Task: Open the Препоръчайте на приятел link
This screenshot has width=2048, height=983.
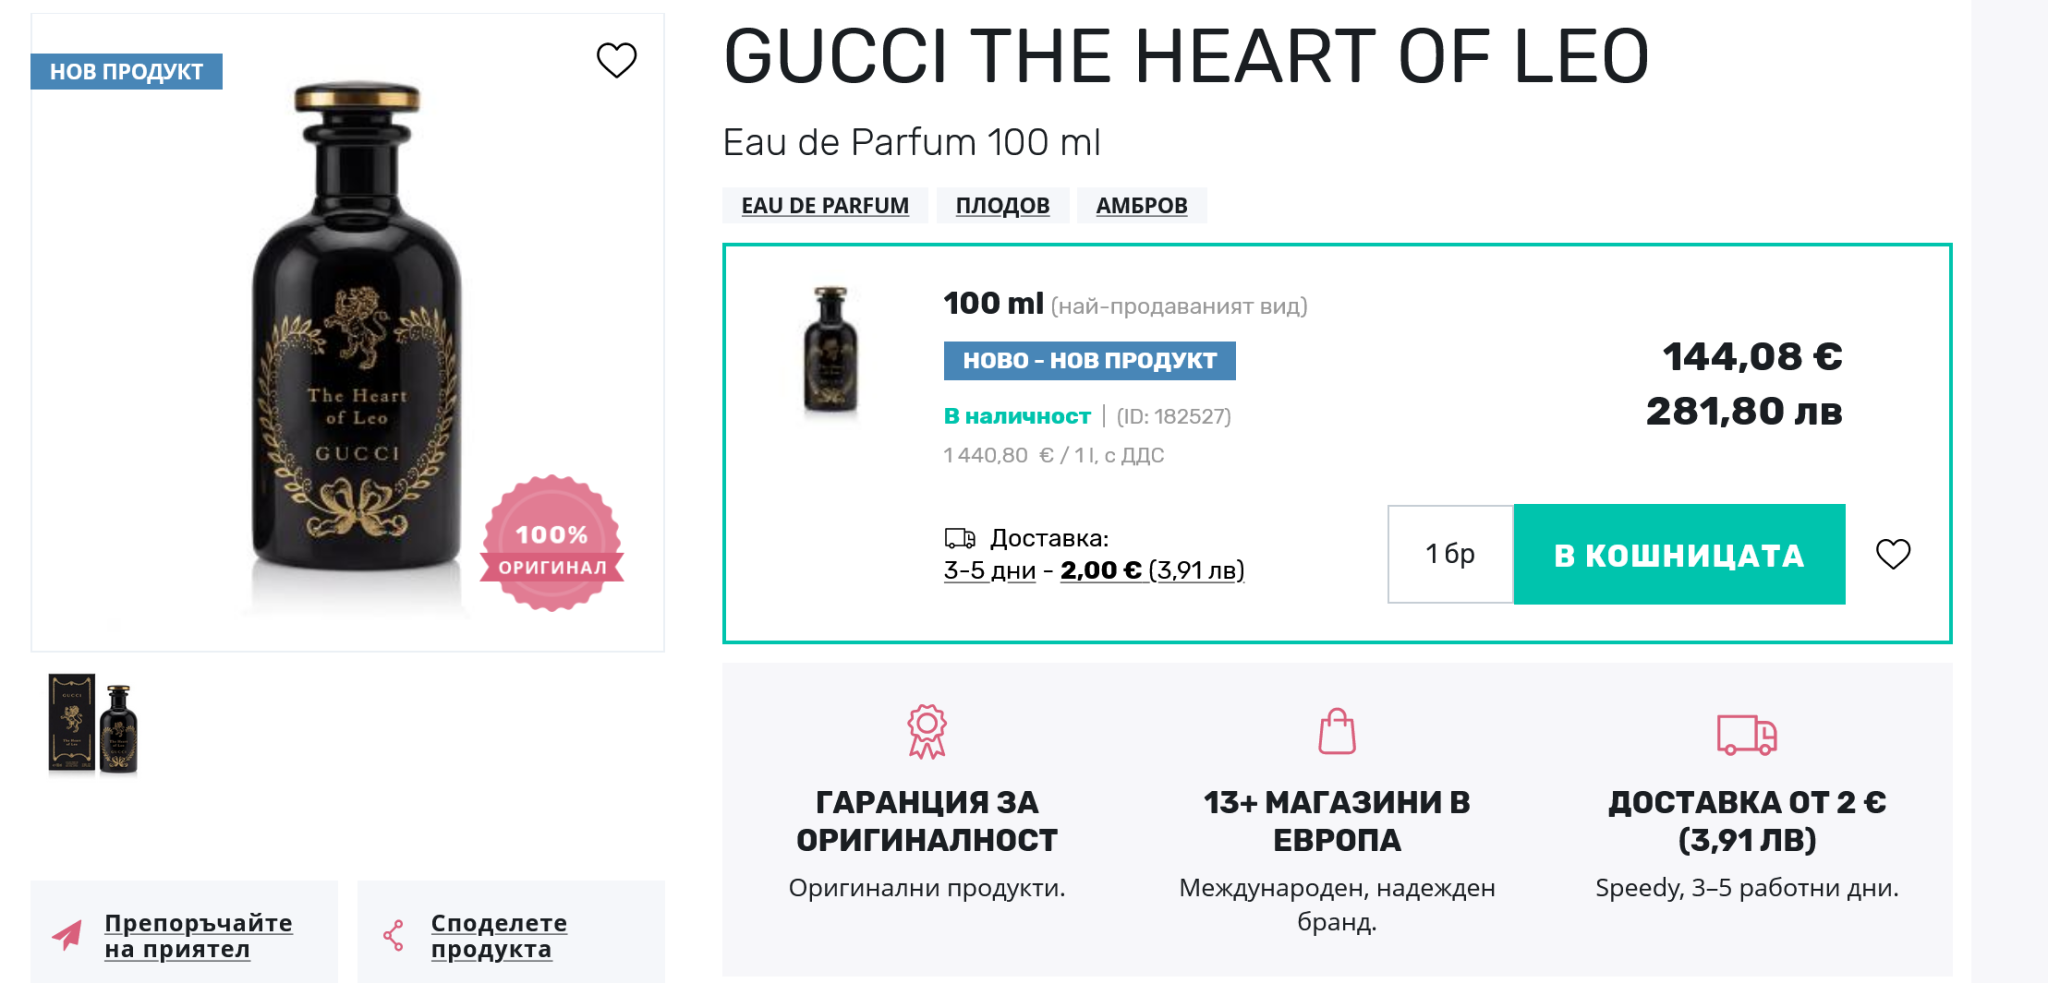Action: pyautogui.click(x=198, y=935)
